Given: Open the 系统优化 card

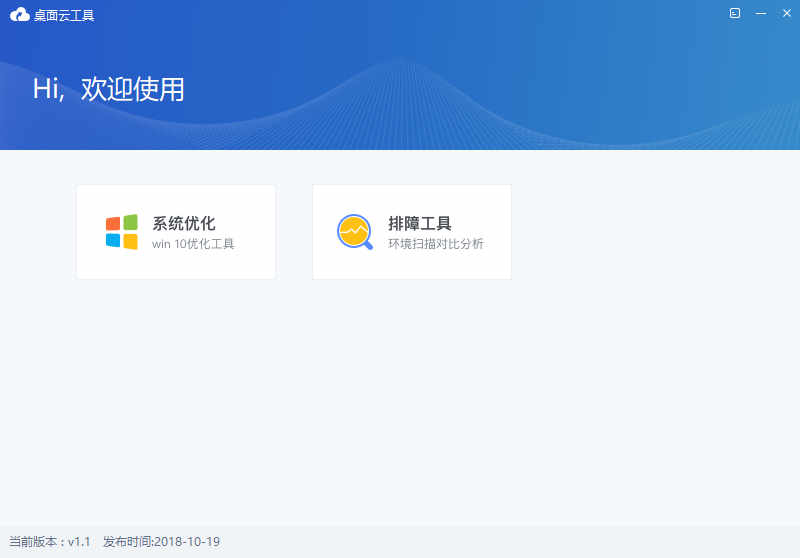Looking at the screenshot, I should [x=176, y=232].
